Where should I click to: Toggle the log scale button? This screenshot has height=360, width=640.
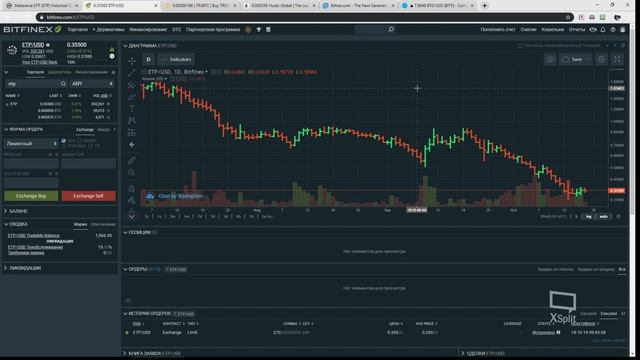click(589, 216)
